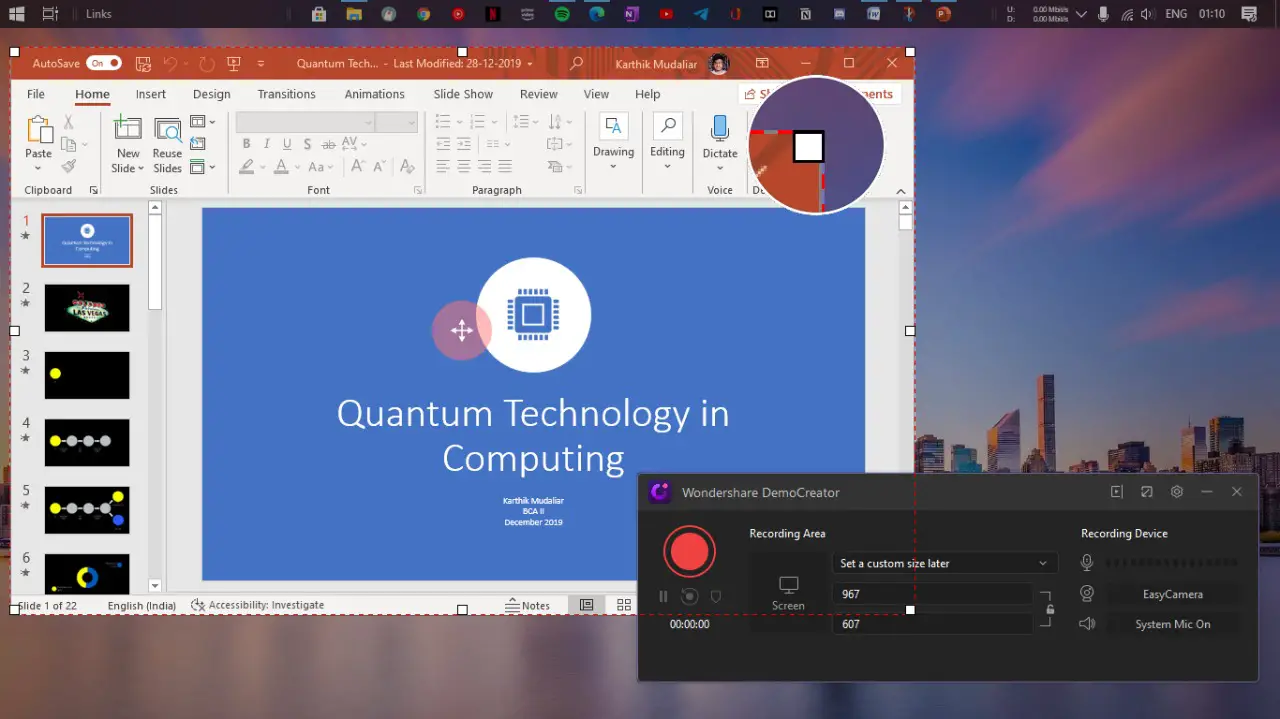Apply strikethrough formatting
This screenshot has height=719, width=1280.
[329, 143]
